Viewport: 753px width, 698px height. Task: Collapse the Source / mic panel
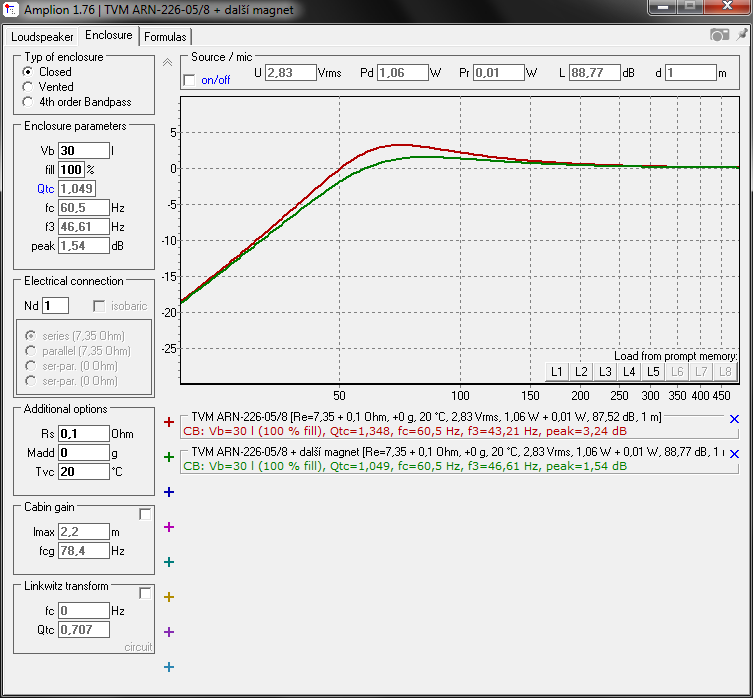168,62
